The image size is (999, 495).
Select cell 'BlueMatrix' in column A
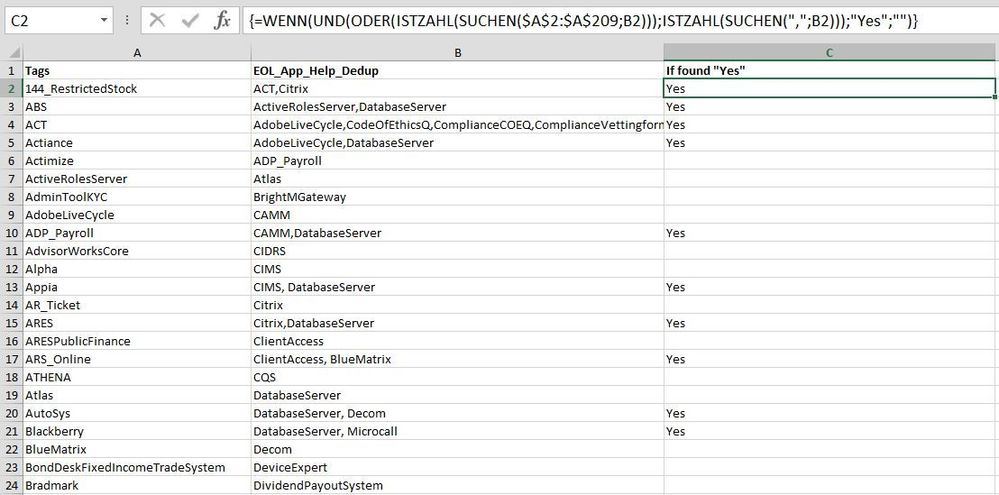tap(137, 450)
